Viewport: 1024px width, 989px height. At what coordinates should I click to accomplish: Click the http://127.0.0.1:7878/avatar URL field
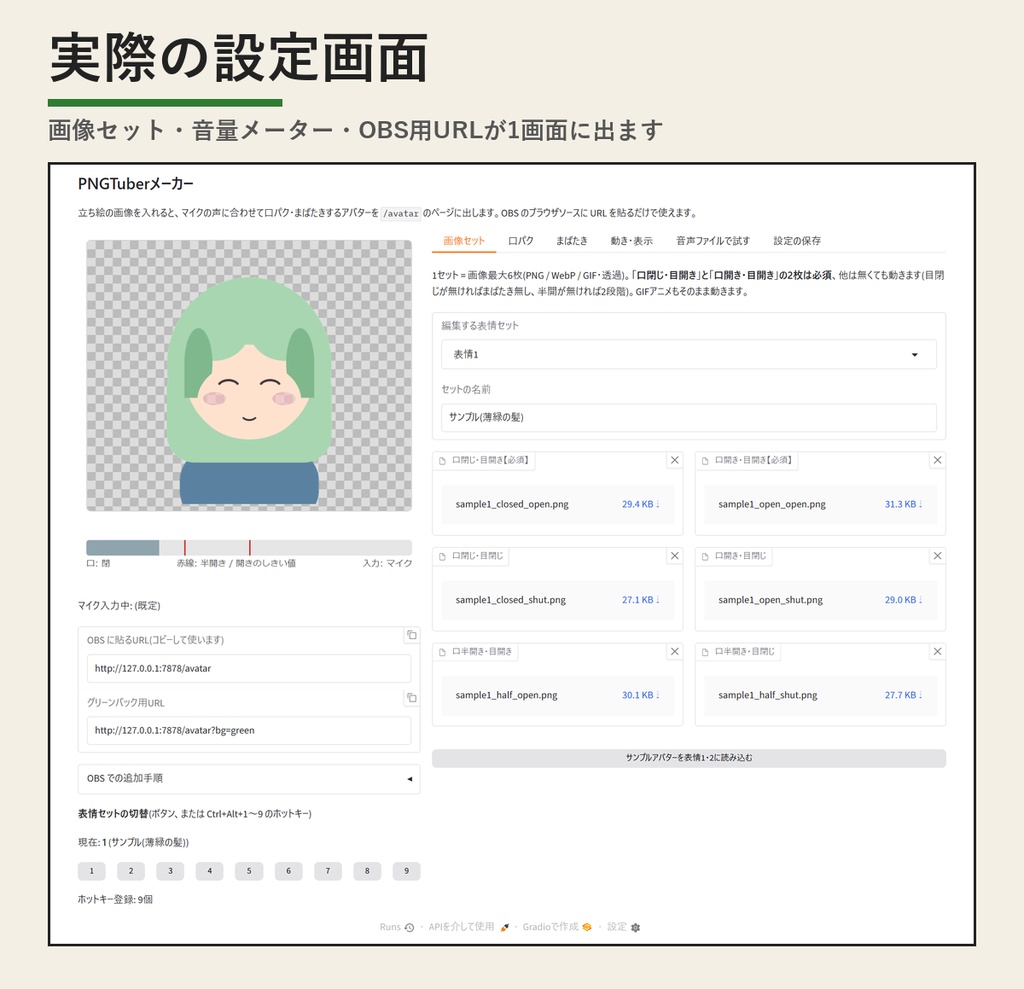click(x=249, y=668)
